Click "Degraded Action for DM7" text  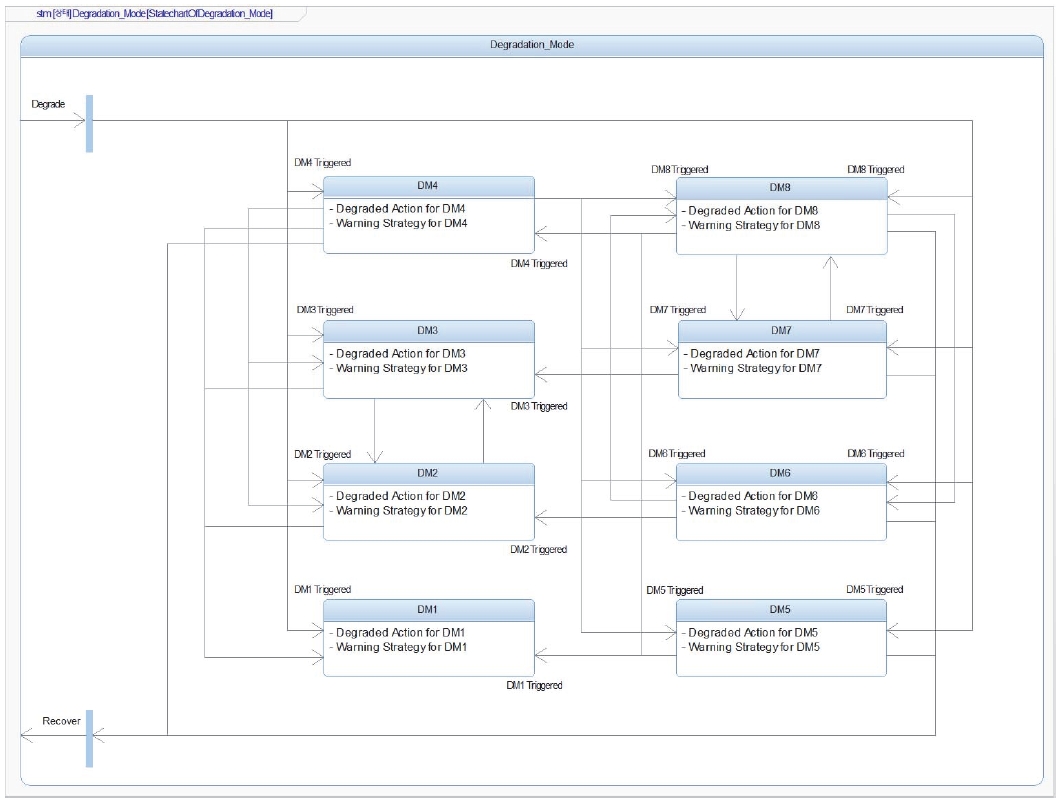click(x=752, y=353)
